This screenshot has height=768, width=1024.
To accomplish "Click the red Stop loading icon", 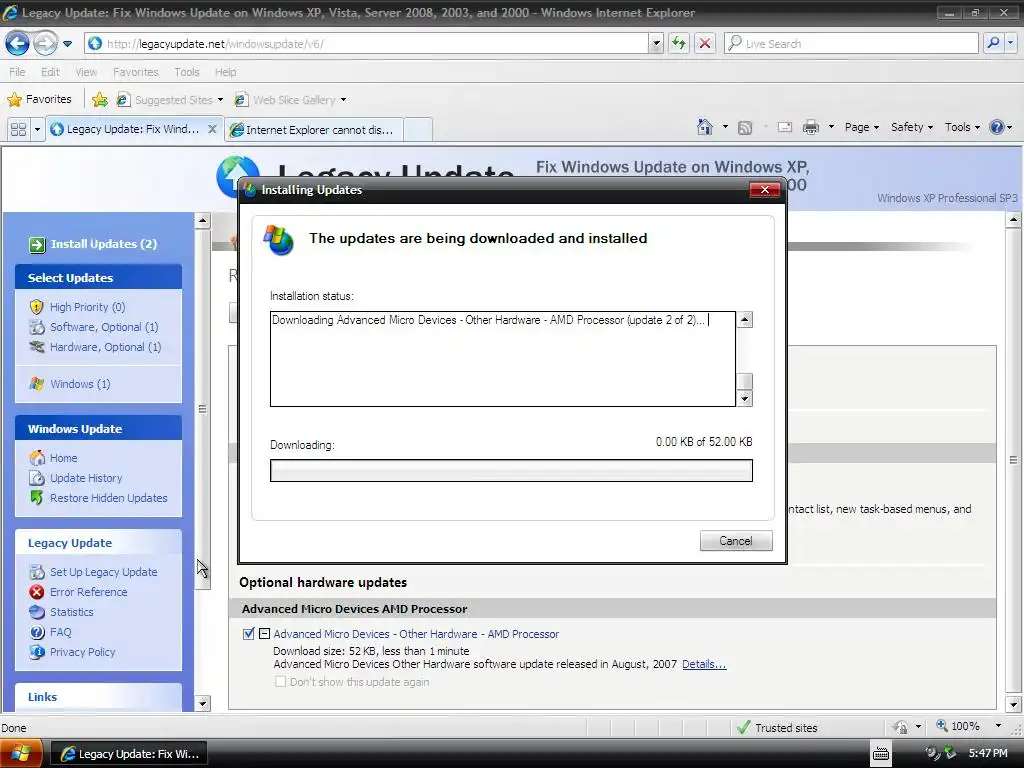I will [705, 44].
